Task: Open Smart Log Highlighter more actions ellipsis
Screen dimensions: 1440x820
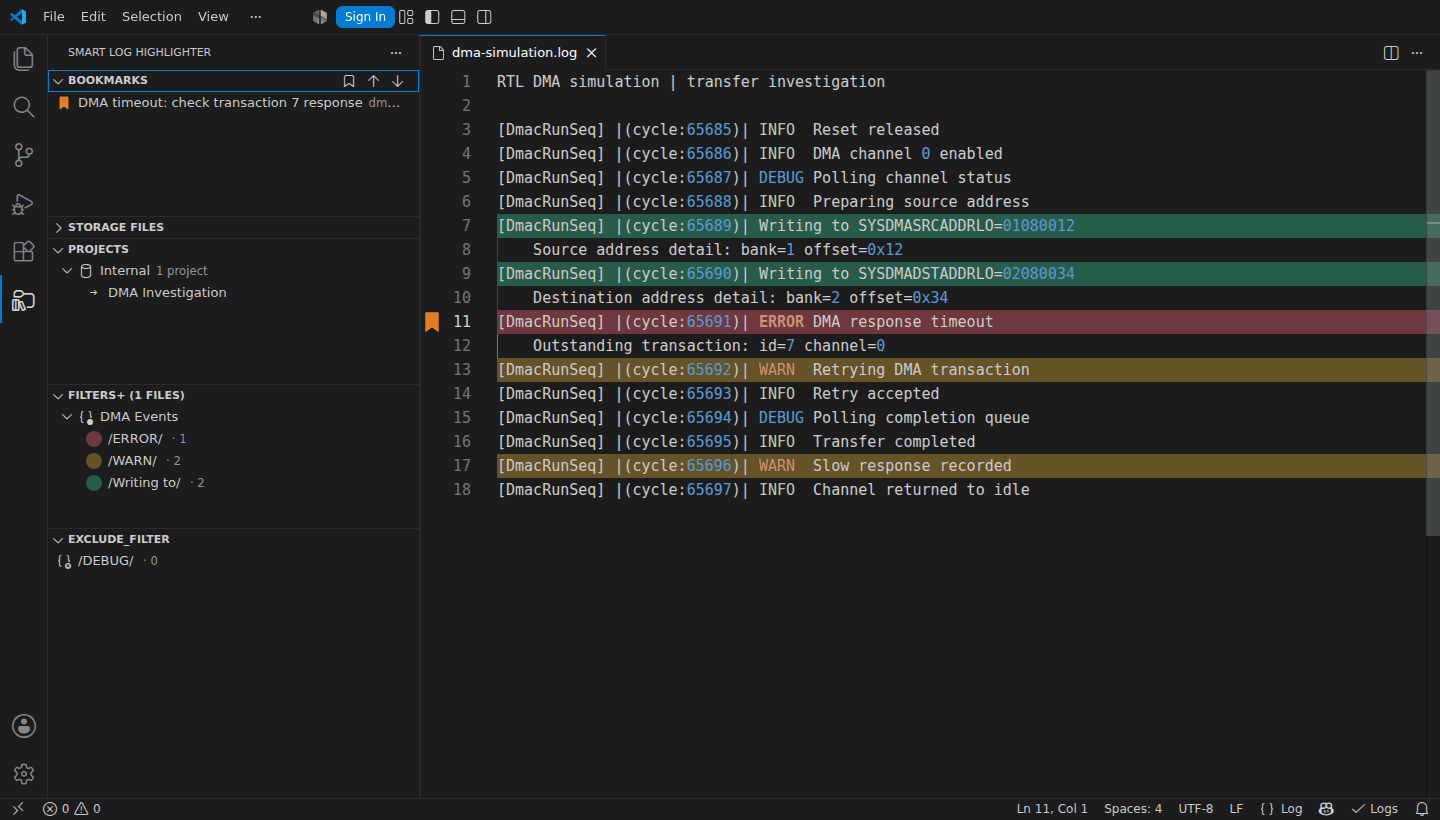Action: 396,52
